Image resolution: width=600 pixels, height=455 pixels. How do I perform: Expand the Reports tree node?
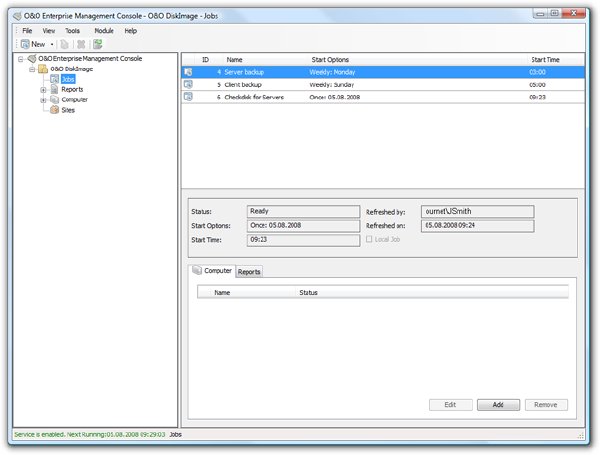43,90
